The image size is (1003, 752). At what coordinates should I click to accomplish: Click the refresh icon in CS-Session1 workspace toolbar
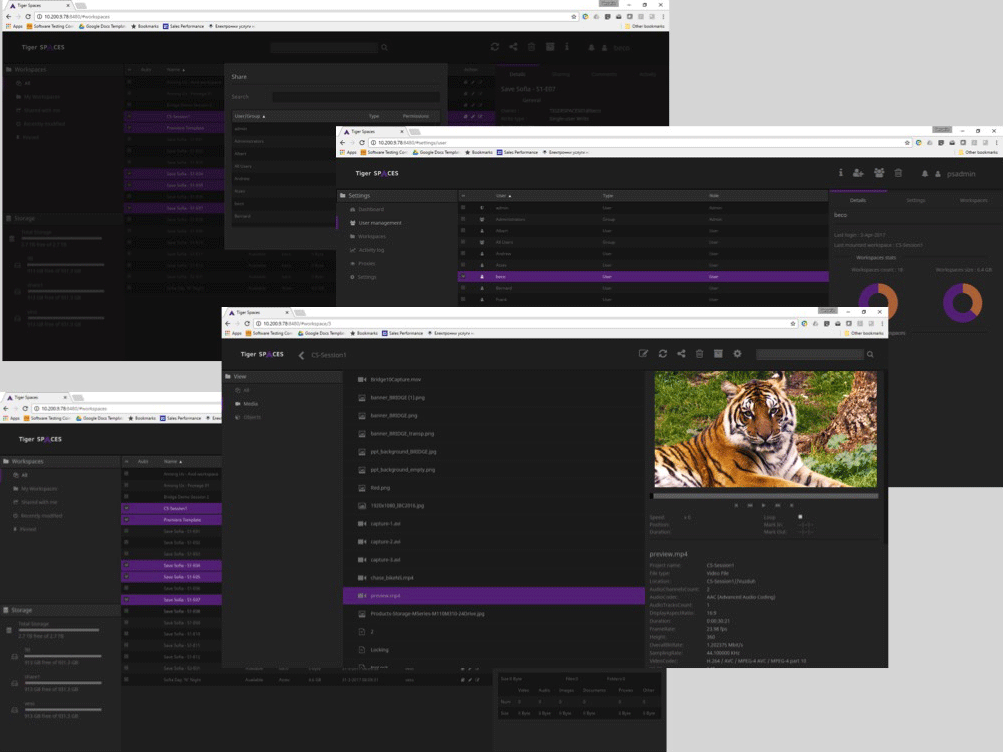(x=663, y=354)
